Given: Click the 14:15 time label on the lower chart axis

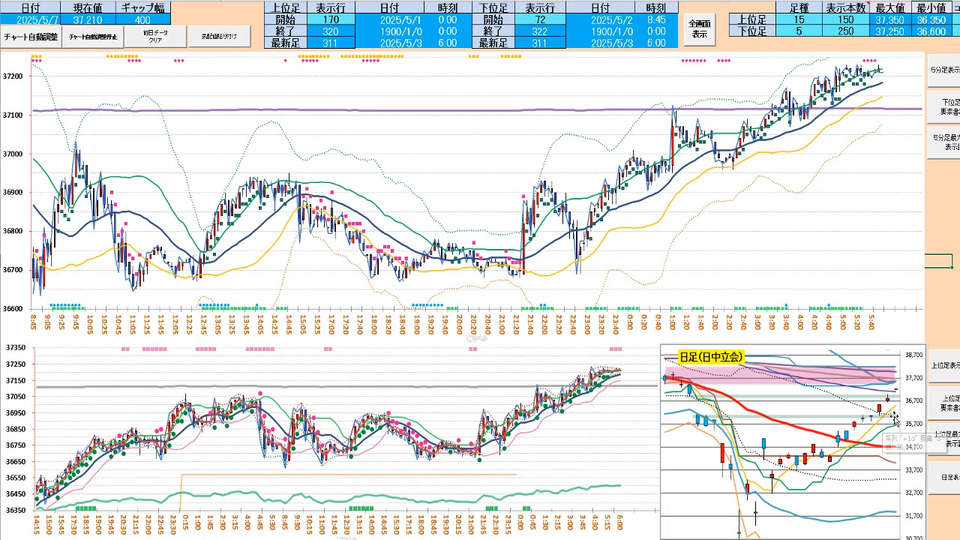Looking at the screenshot, I should [37, 525].
